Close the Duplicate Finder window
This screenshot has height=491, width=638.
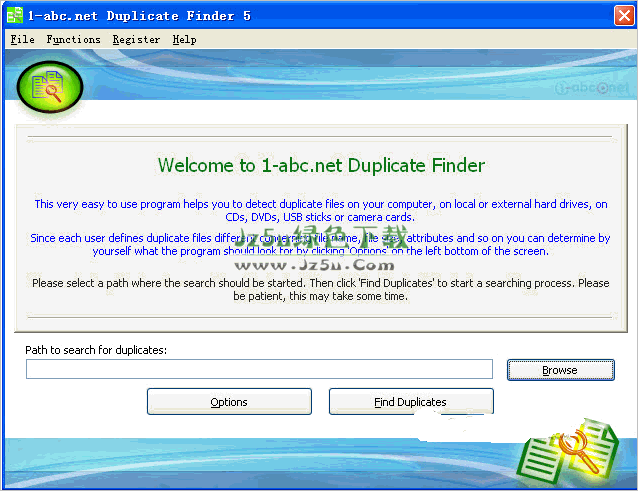(x=624, y=15)
